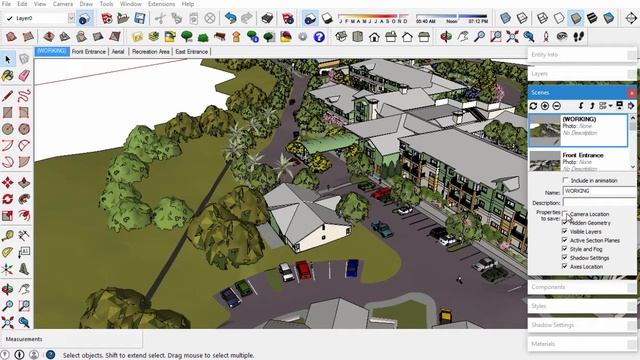
Task: Click the Iso view icon
Action: tap(341, 37)
